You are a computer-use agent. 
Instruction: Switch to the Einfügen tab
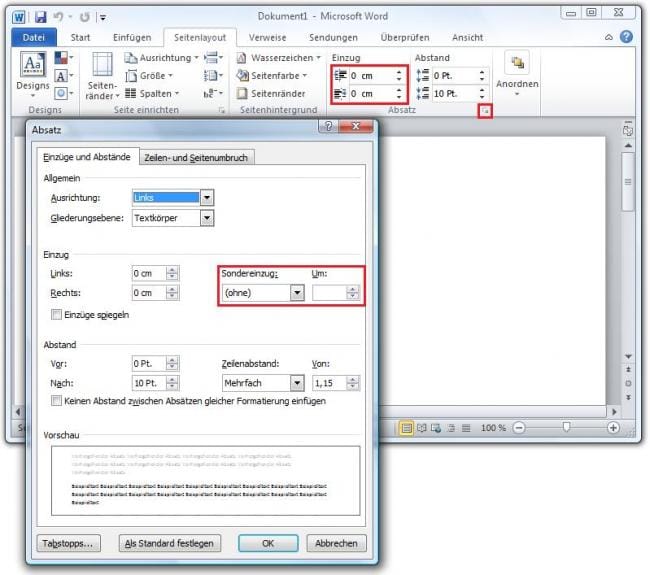[132, 38]
